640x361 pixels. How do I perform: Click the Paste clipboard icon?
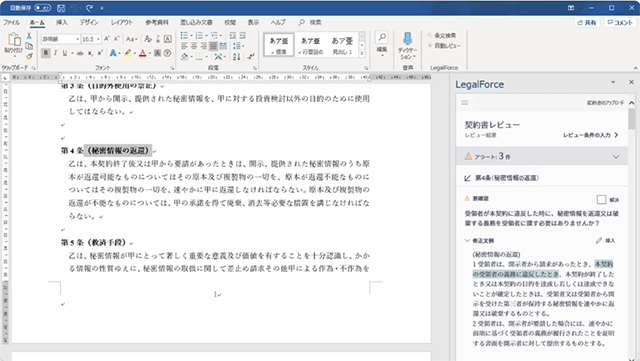point(14,40)
